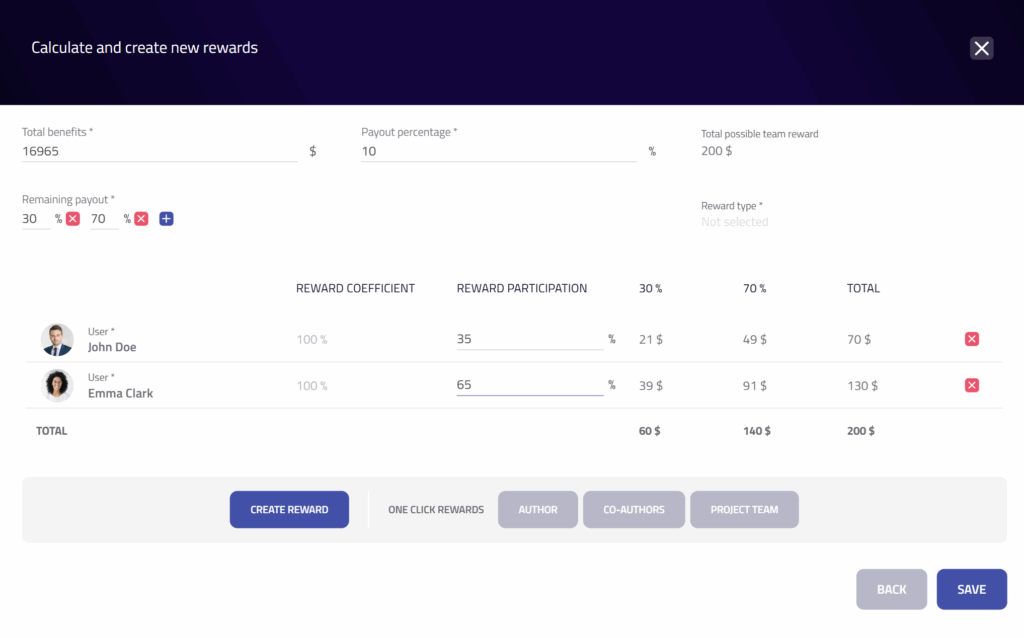The width and height of the screenshot is (1024, 638).
Task: Remove the 70% remaining payout split
Action: click(141, 219)
